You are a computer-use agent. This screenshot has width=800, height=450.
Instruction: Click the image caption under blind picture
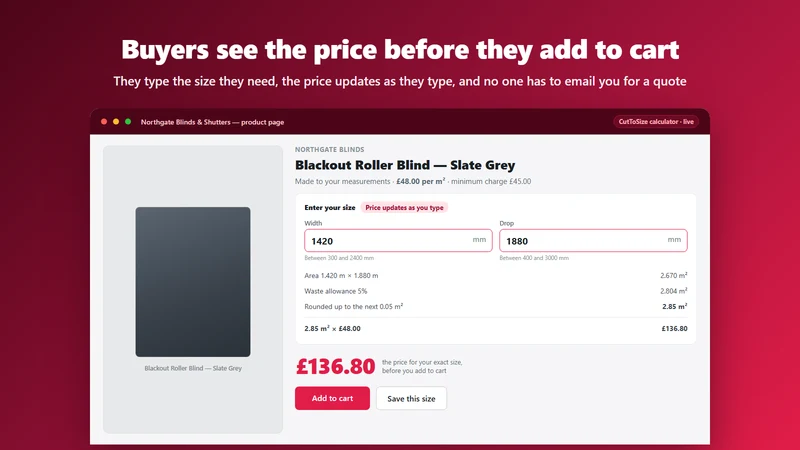coord(193,368)
